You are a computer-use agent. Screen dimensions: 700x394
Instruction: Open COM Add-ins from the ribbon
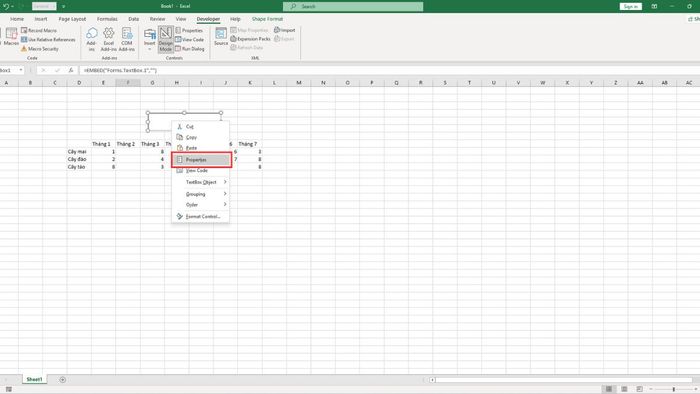(127, 39)
